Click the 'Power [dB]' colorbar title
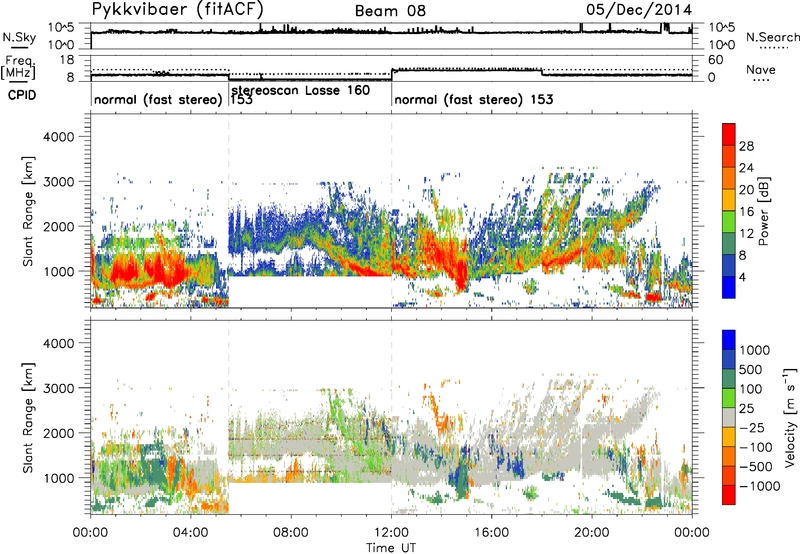Screen dimensions: 800x554 (x=763, y=211)
